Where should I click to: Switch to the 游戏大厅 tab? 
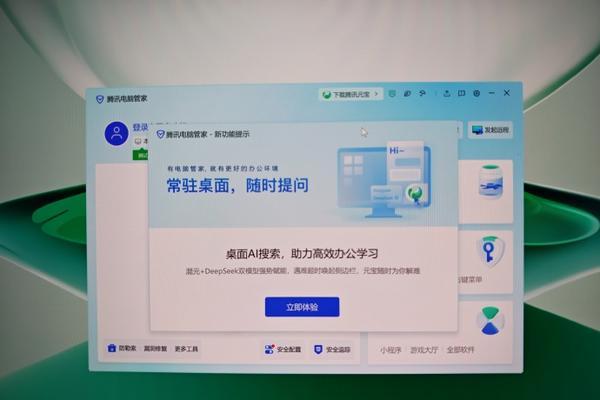point(424,350)
